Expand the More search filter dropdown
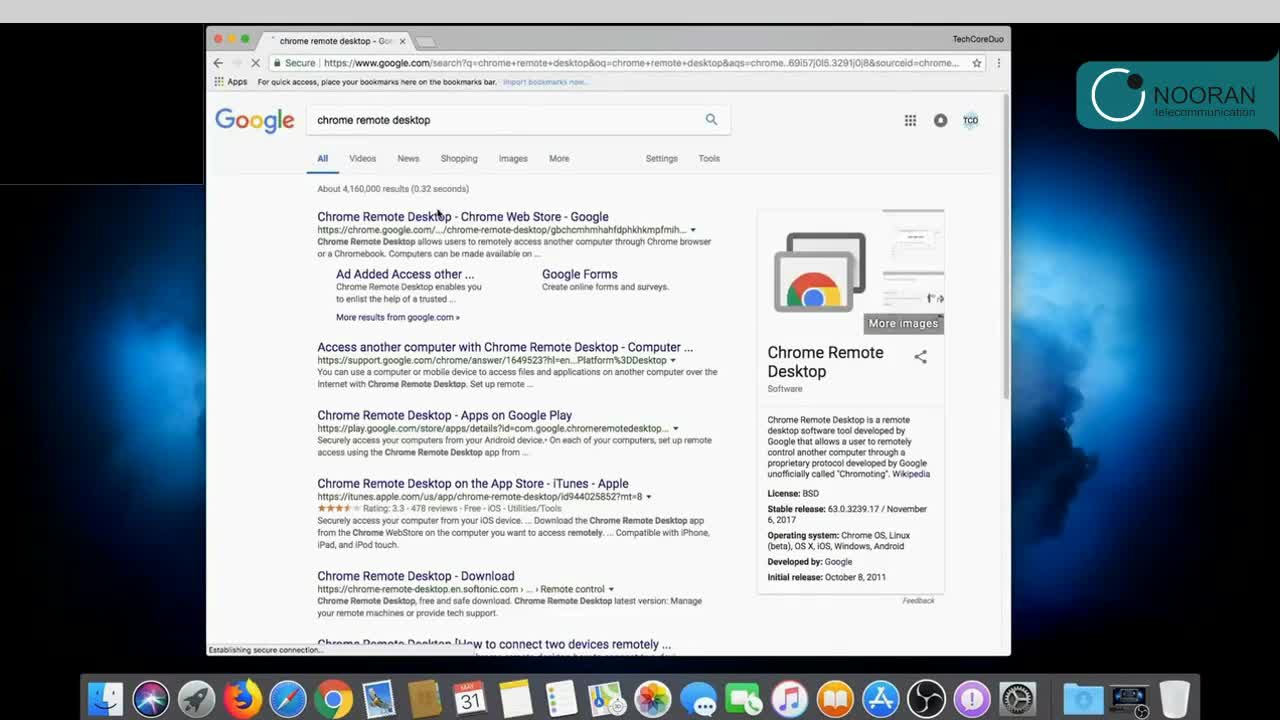 (558, 158)
